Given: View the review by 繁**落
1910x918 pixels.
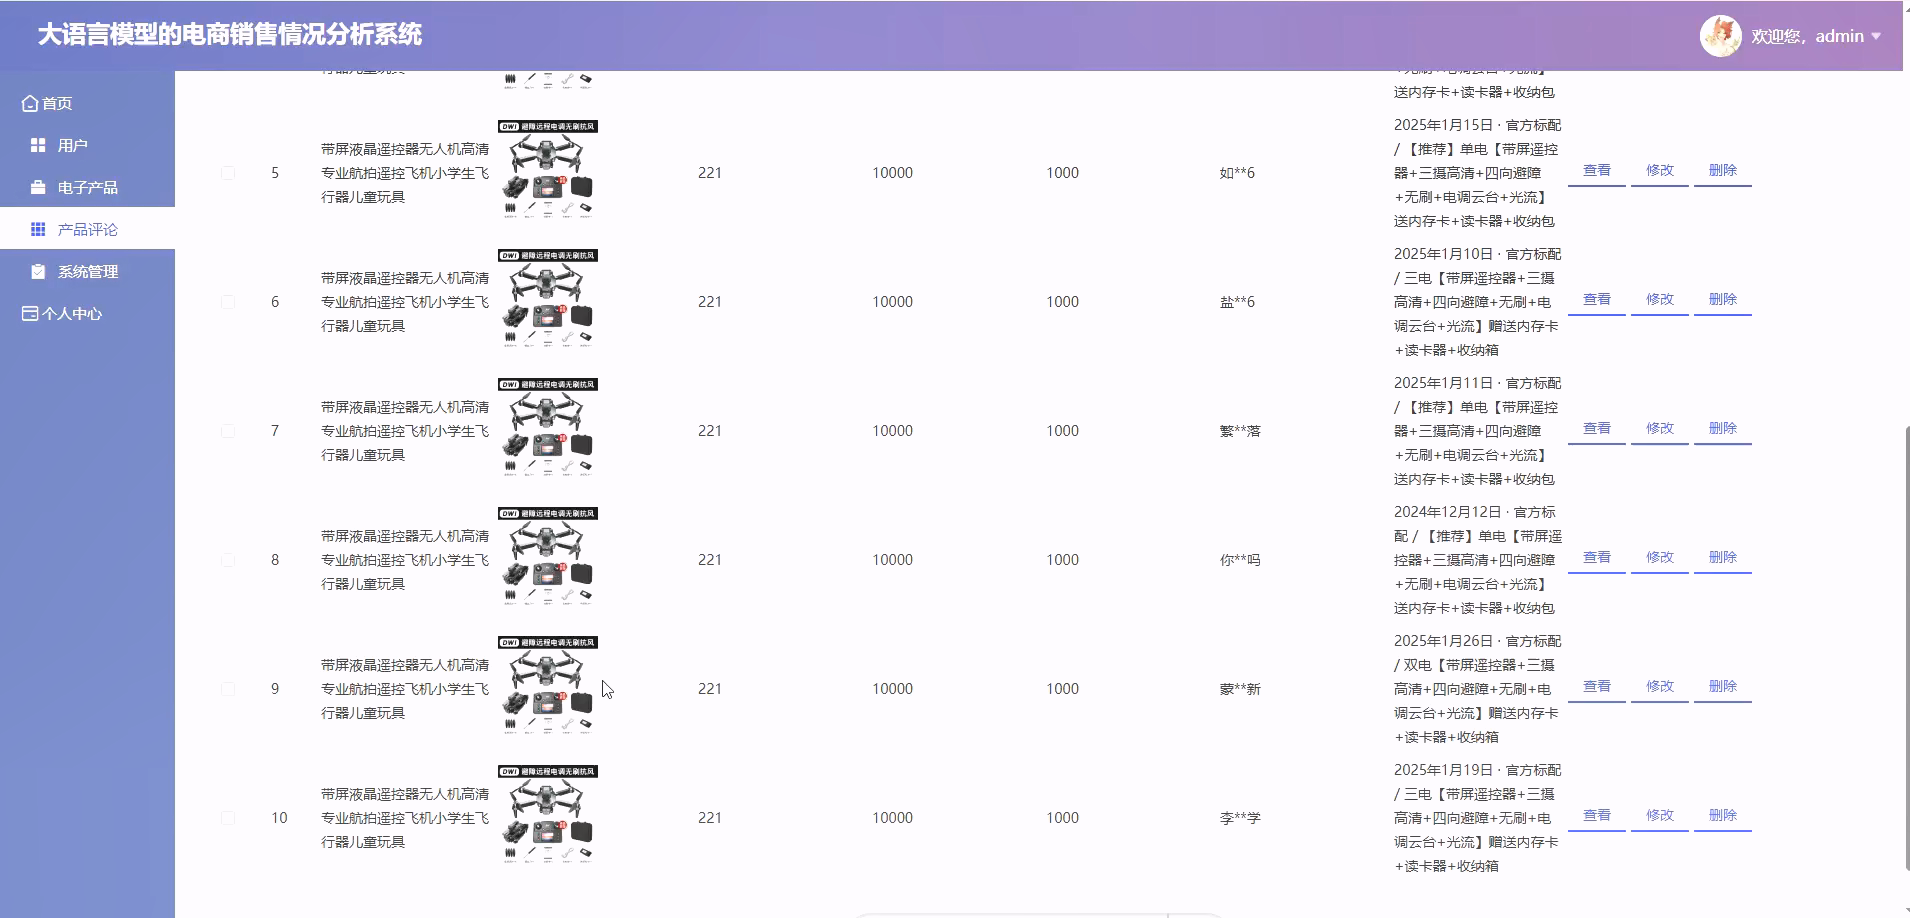Looking at the screenshot, I should 1597,429.
